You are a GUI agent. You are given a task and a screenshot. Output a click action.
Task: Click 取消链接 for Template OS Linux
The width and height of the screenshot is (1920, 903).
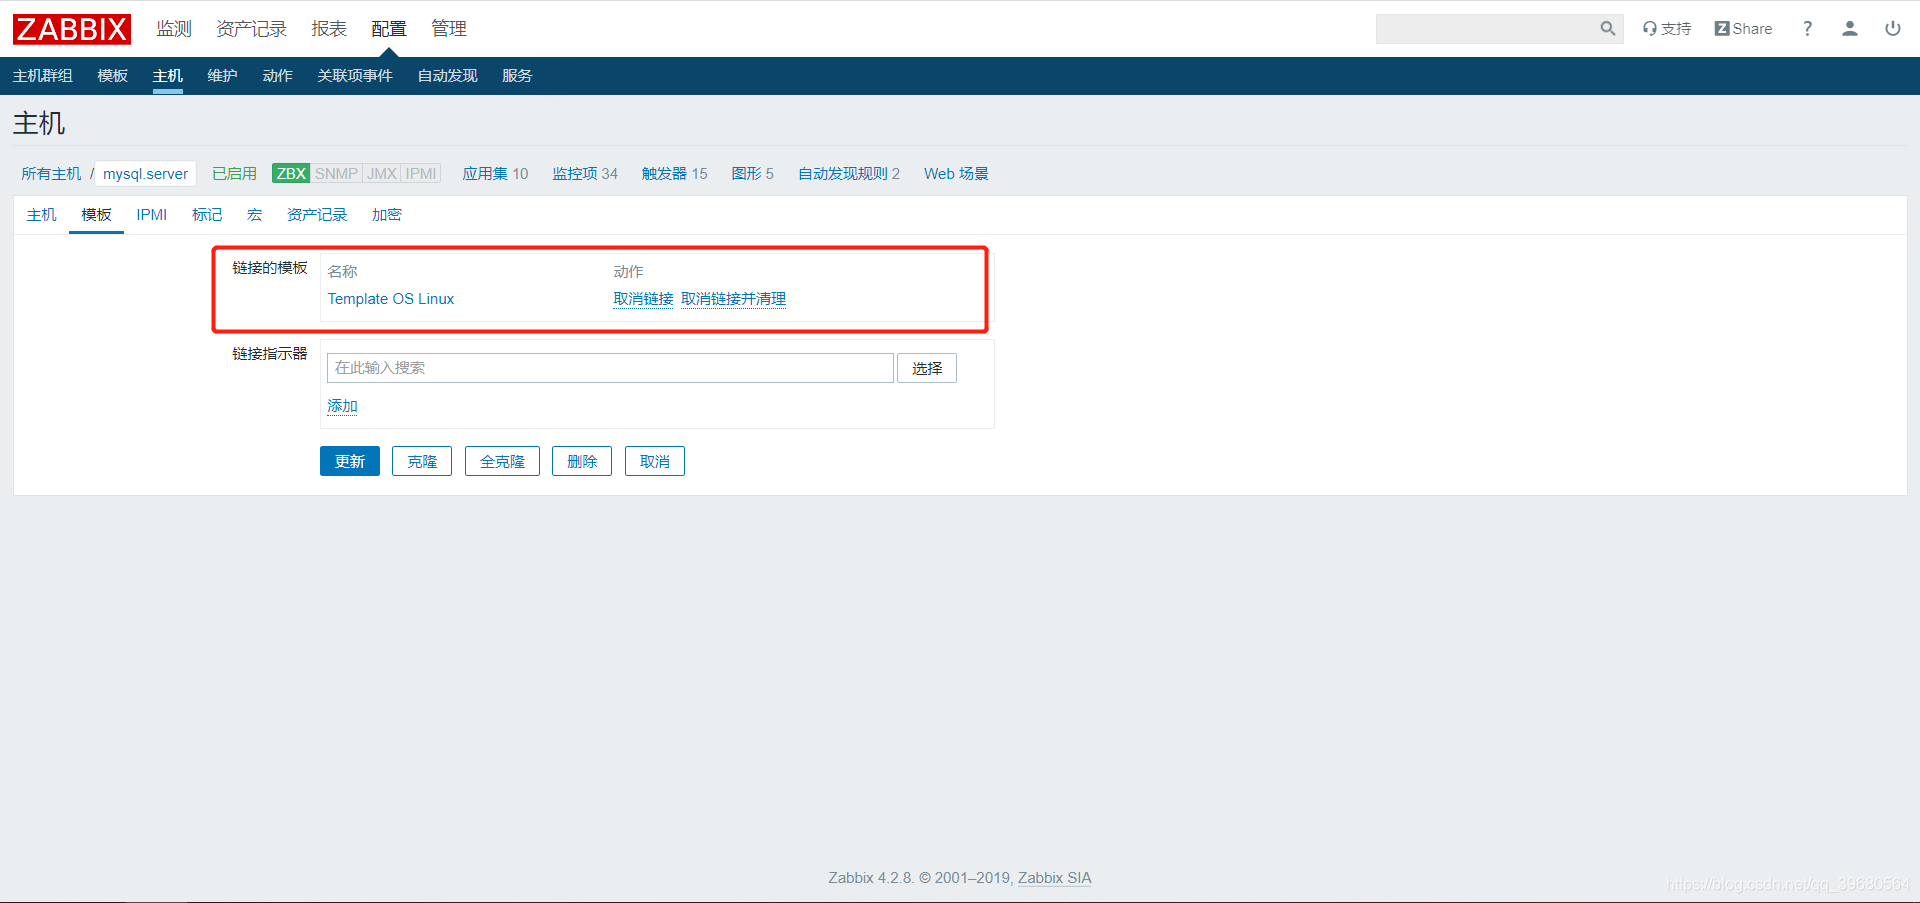click(643, 299)
